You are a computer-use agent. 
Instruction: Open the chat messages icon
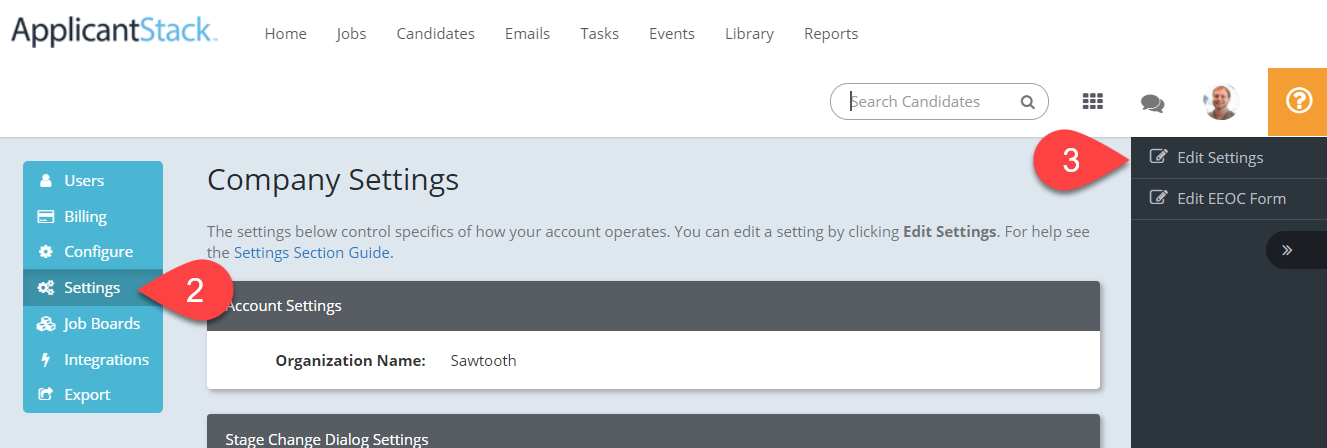[x=1152, y=102]
